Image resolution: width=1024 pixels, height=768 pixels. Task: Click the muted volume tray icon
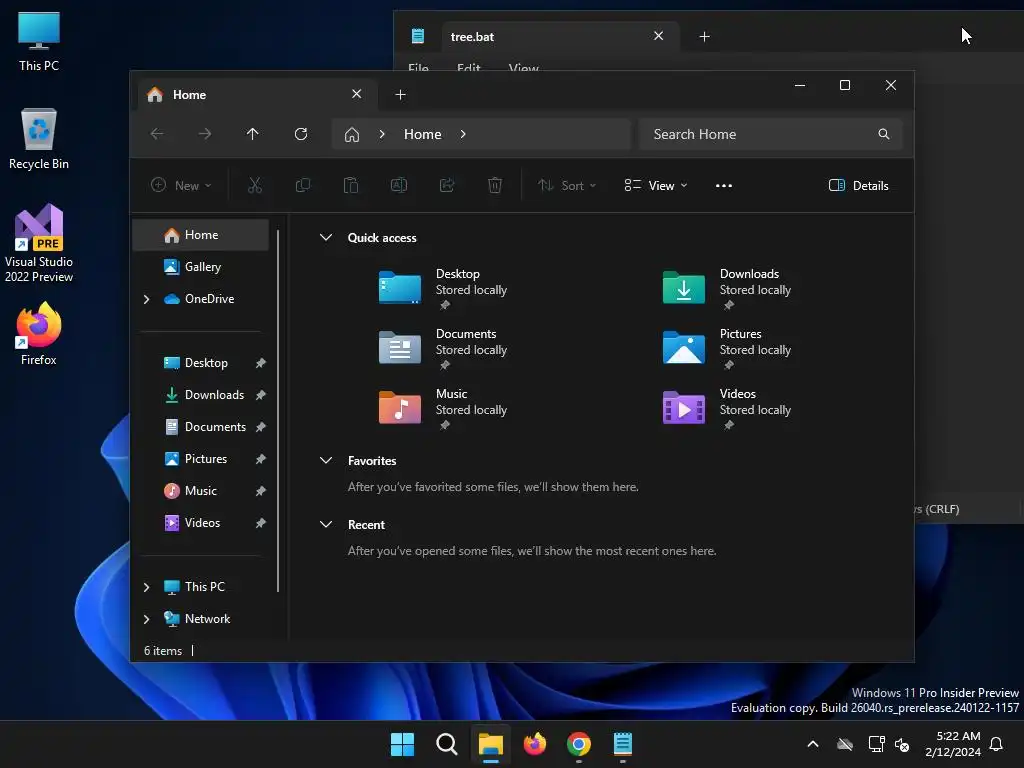pyautogui.click(x=902, y=744)
